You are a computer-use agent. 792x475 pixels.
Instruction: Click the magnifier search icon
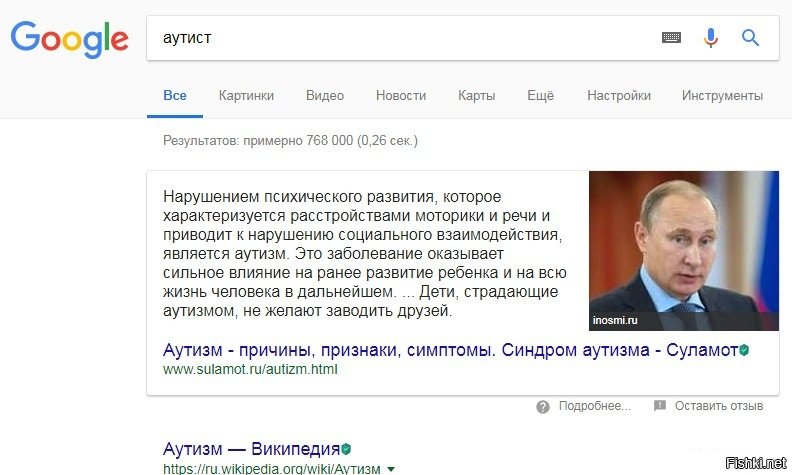click(x=750, y=37)
